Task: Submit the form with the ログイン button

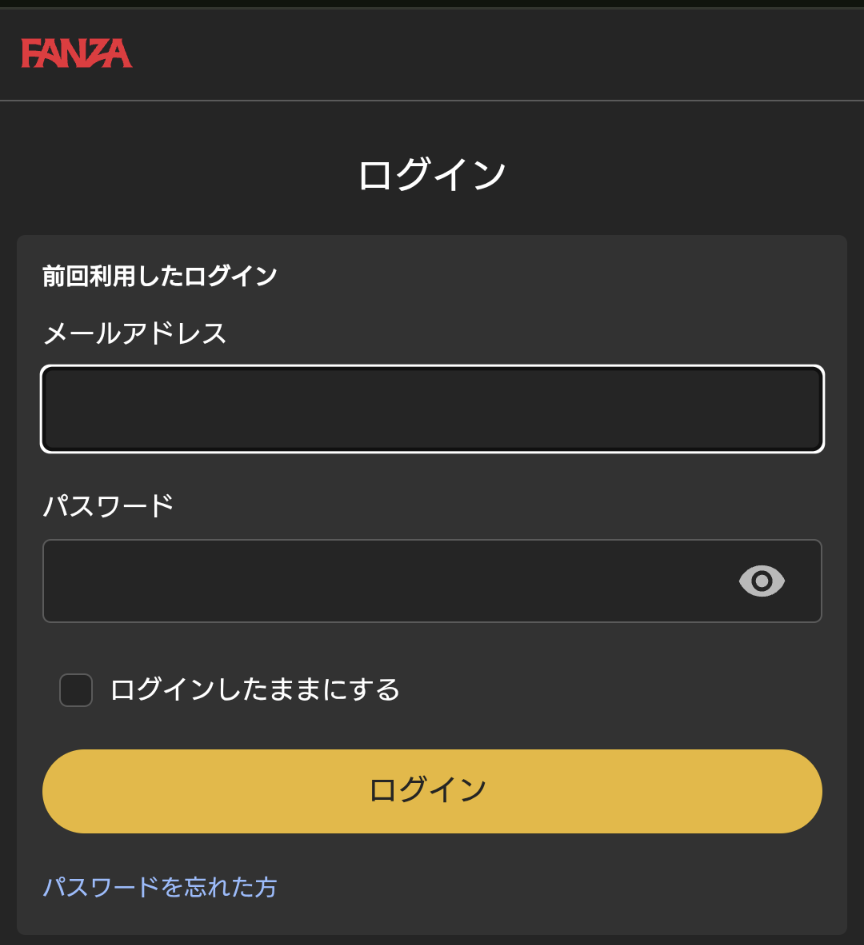Action: click(x=432, y=791)
